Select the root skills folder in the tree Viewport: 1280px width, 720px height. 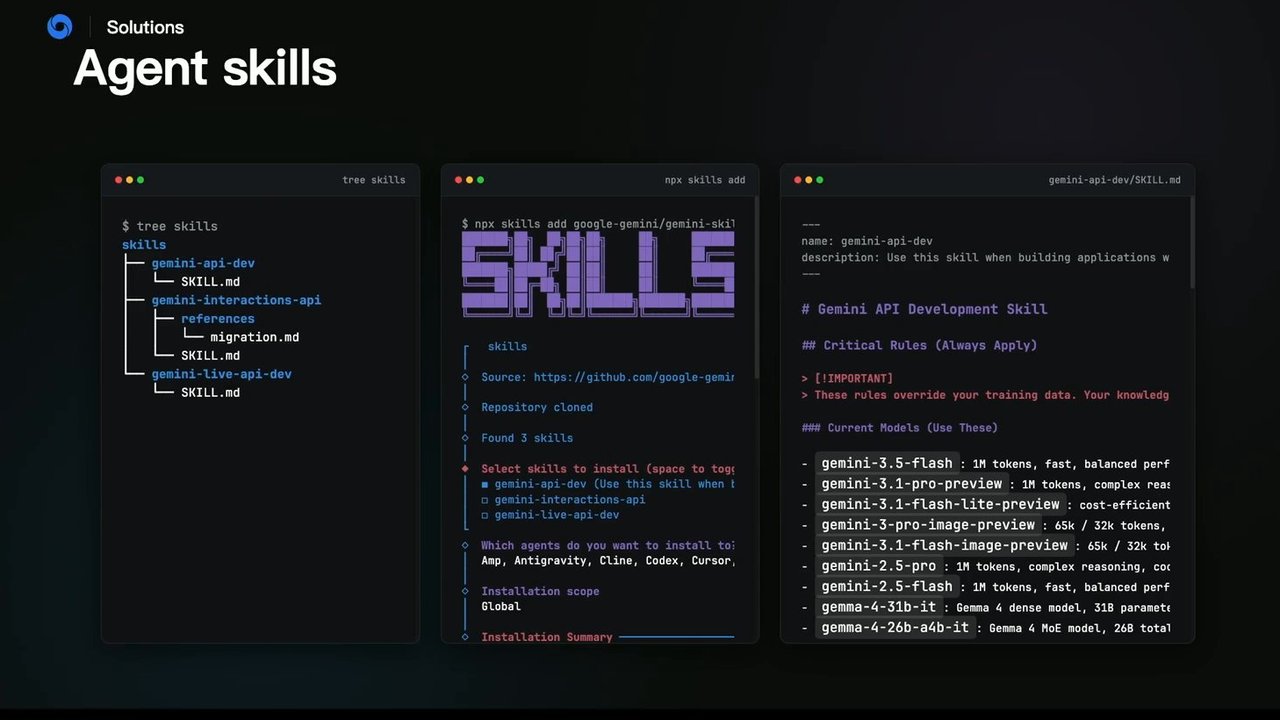tap(144, 245)
